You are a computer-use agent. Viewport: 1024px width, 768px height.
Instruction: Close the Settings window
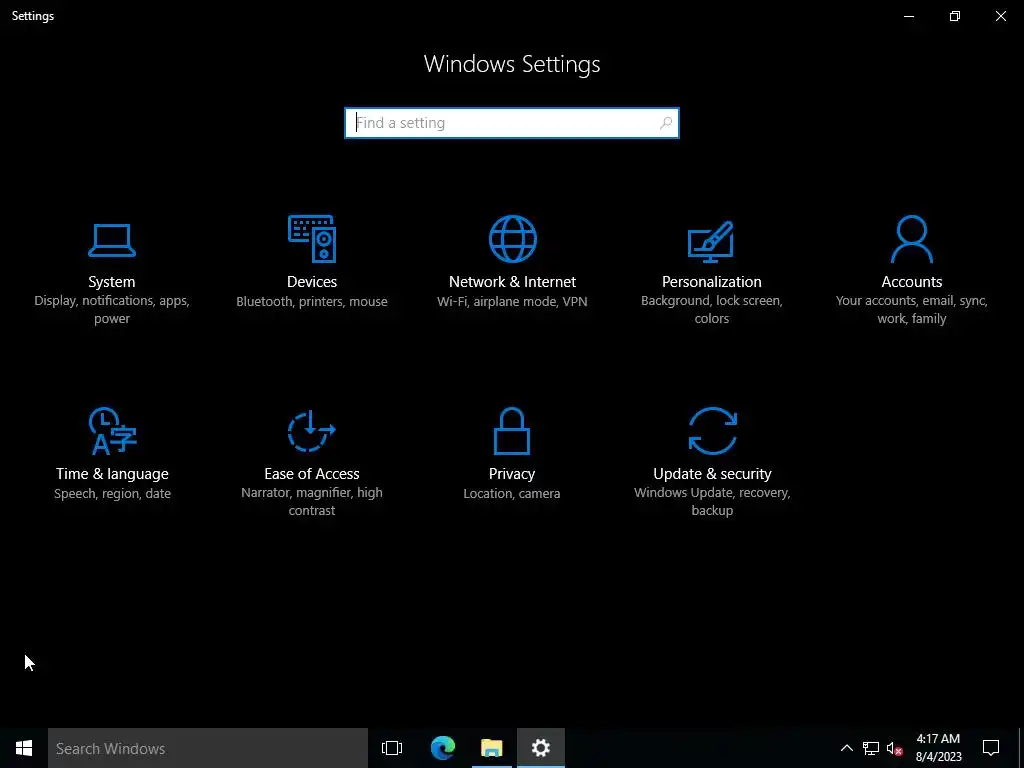point(1000,16)
